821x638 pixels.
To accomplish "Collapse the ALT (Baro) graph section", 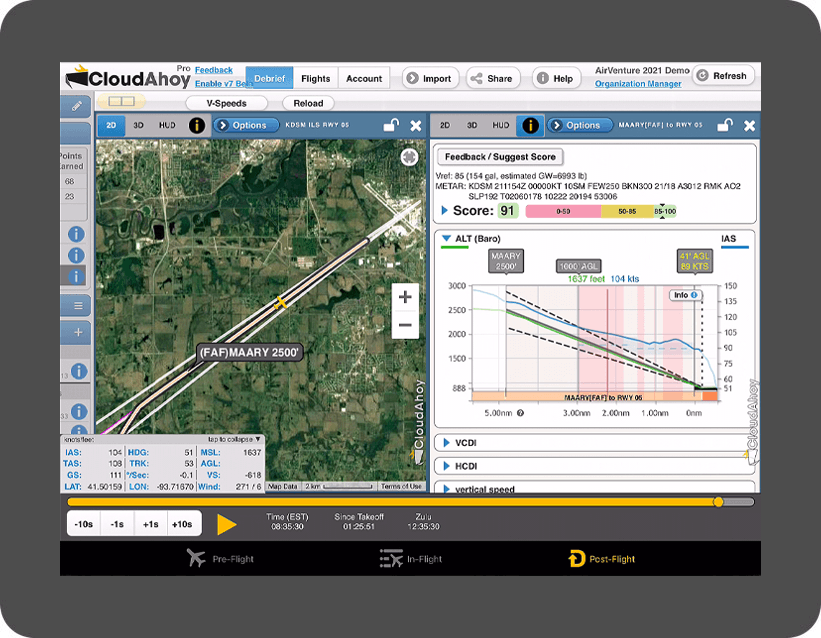I will click(x=447, y=238).
